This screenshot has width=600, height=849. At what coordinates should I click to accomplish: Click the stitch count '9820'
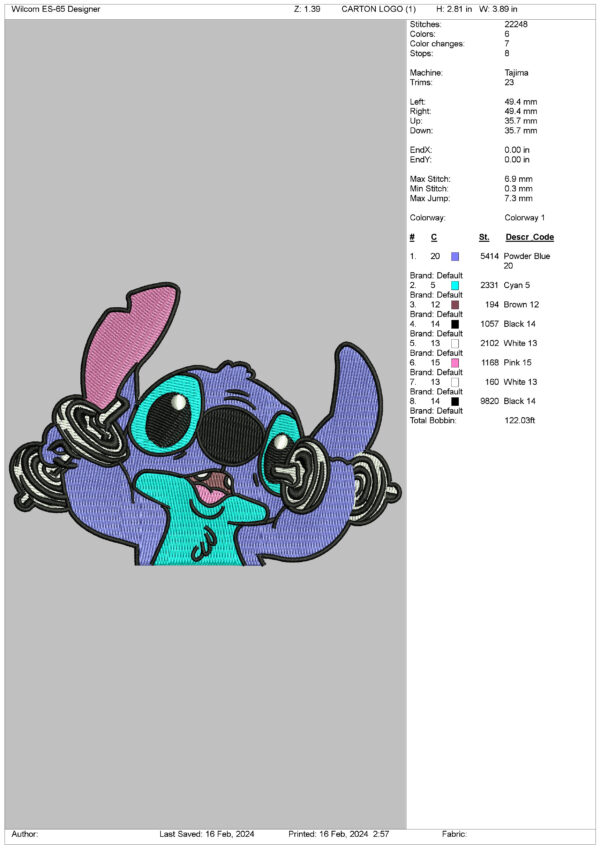[490, 401]
